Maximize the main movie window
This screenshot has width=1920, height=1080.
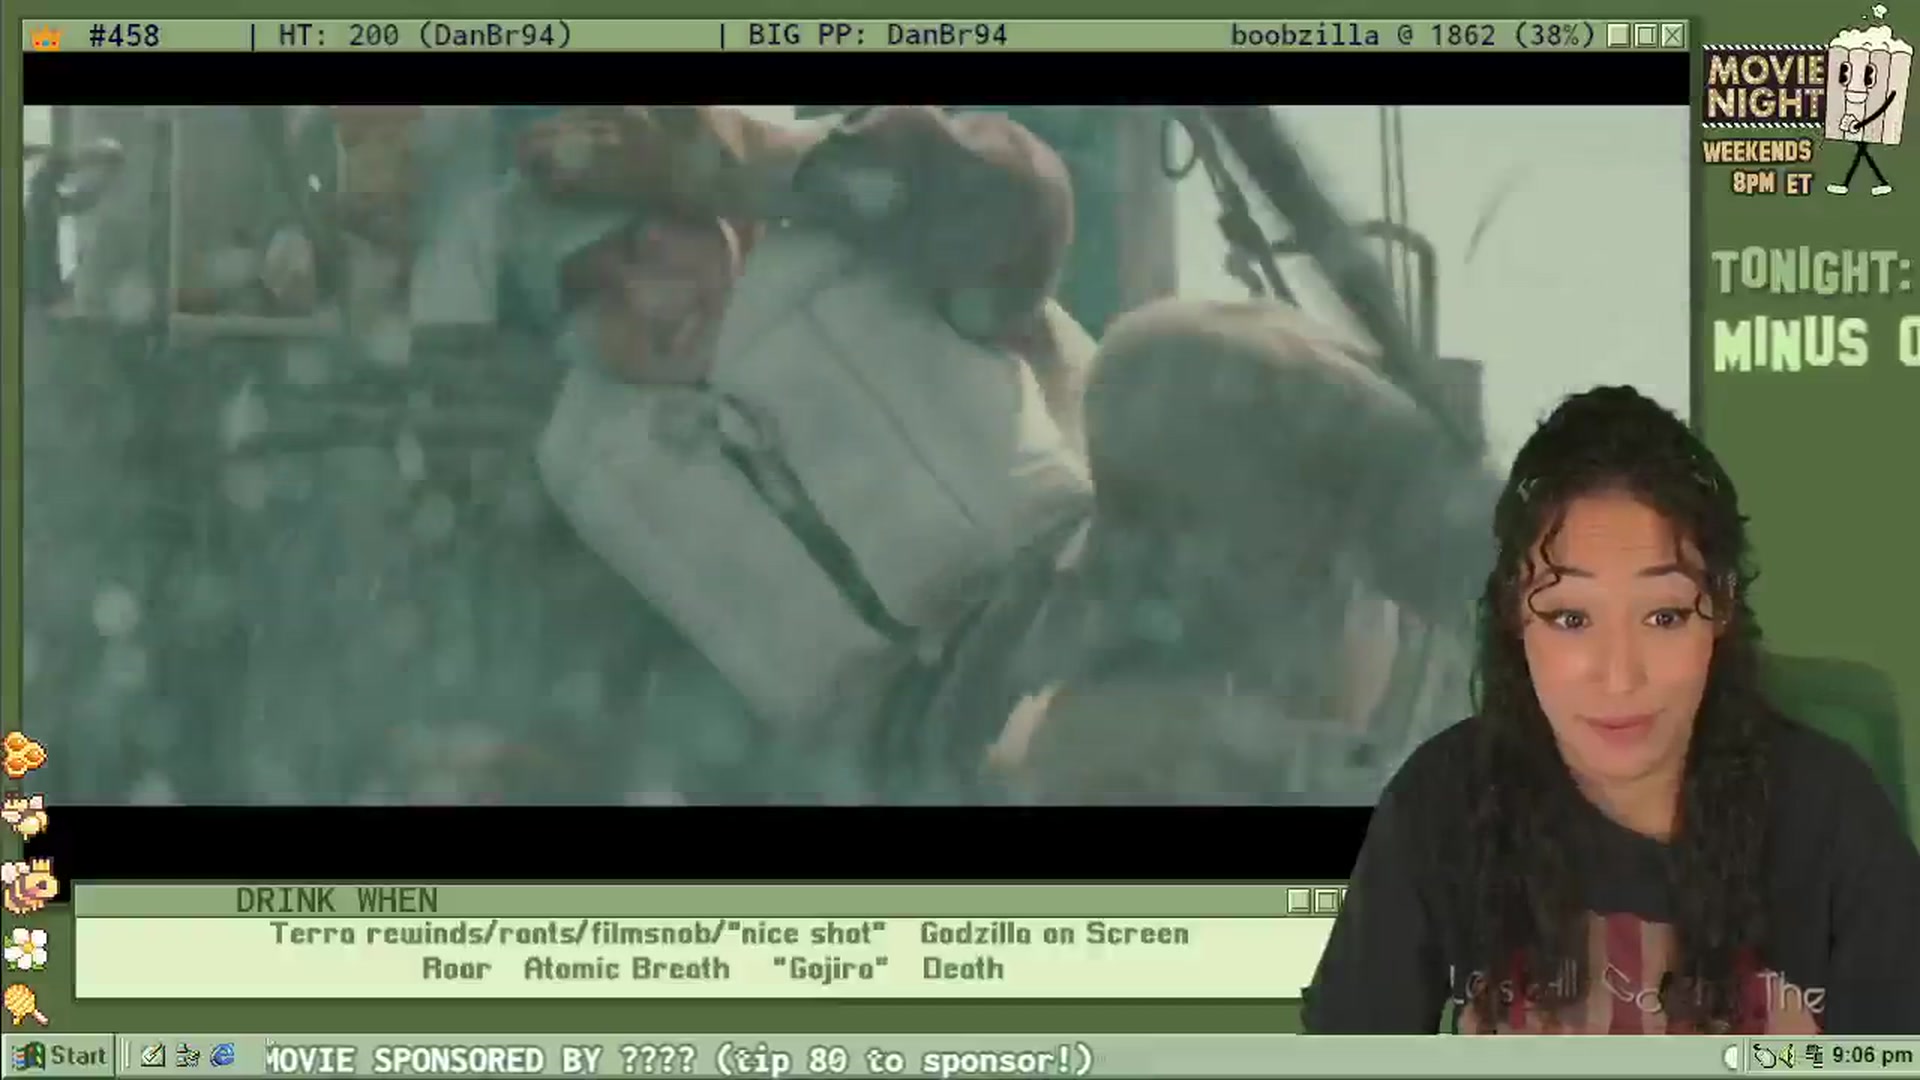(1646, 36)
